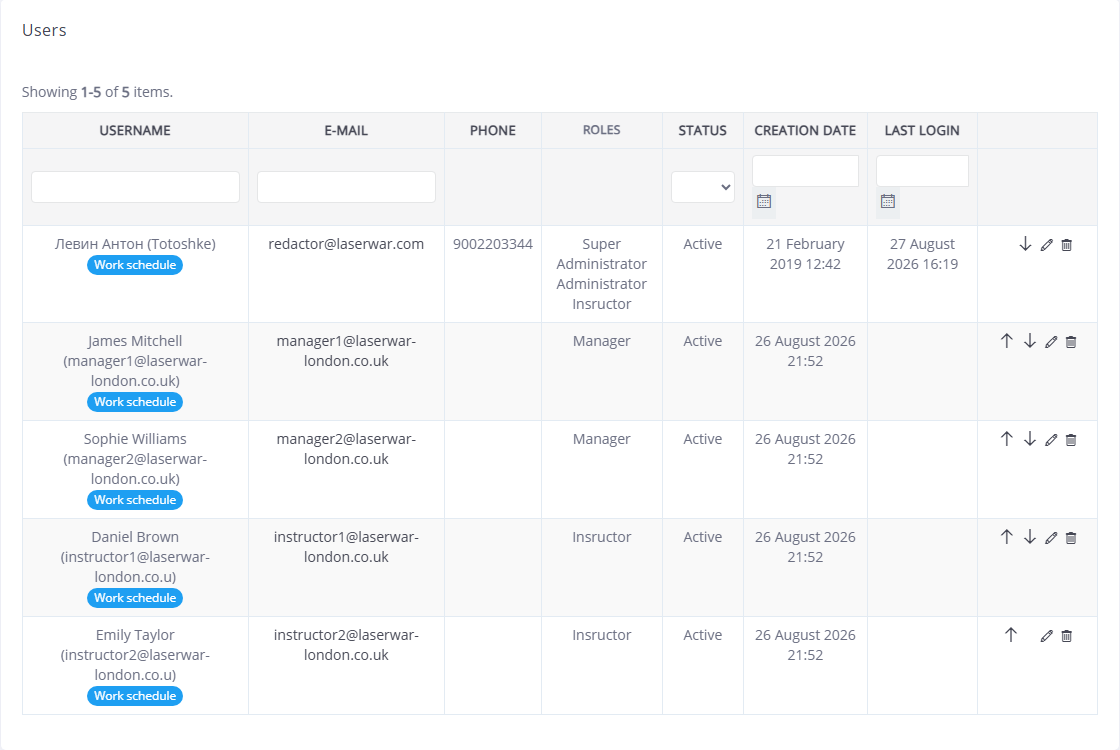Move Daniel Brown row down
The image size is (1120, 750).
point(1029,537)
